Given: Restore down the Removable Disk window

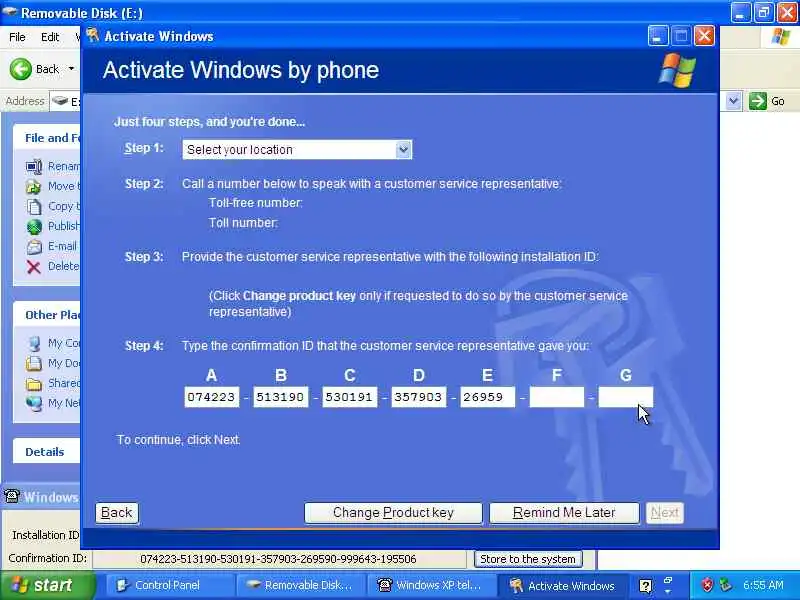Looking at the screenshot, I should [x=763, y=12].
